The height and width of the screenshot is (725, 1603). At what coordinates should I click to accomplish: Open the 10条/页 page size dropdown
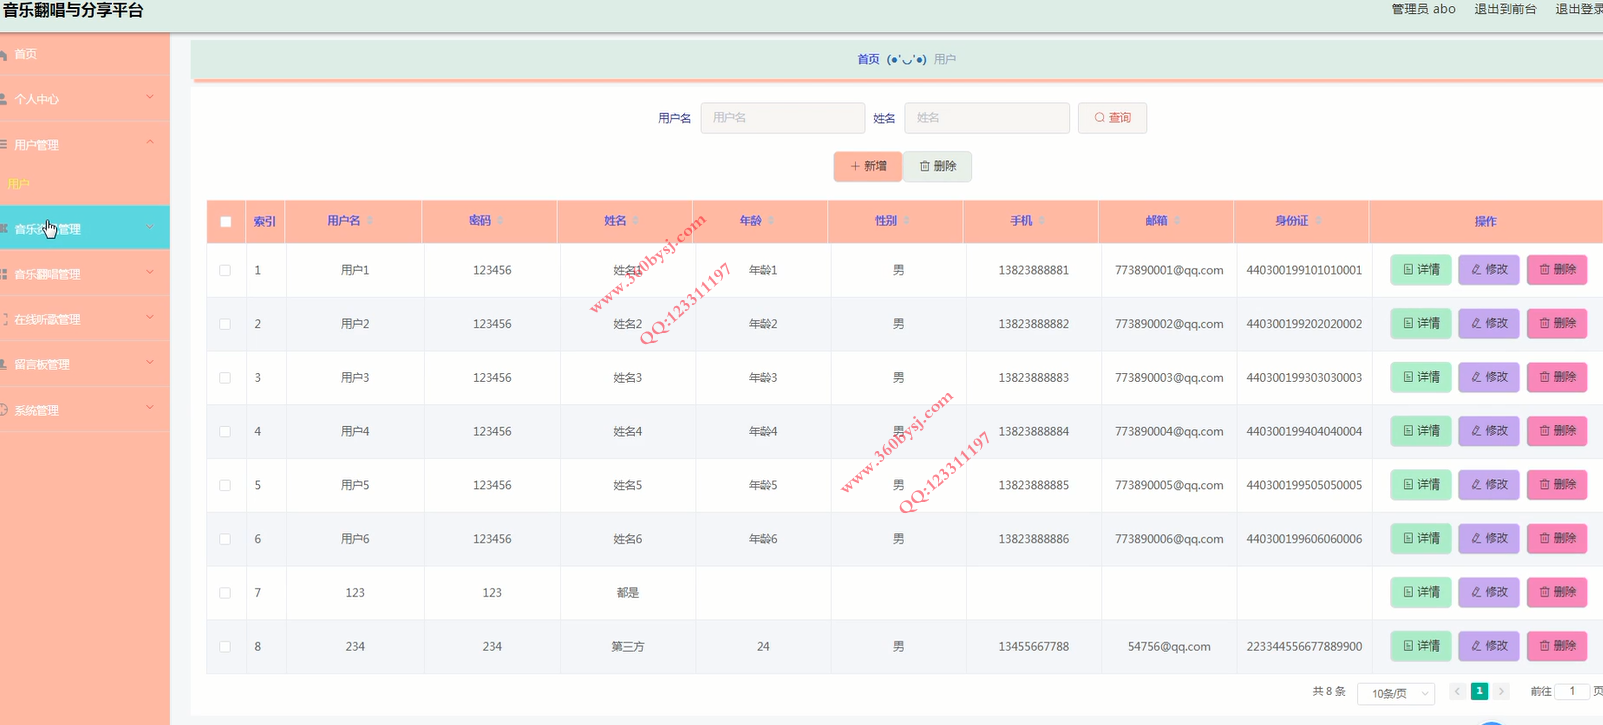[1396, 693]
